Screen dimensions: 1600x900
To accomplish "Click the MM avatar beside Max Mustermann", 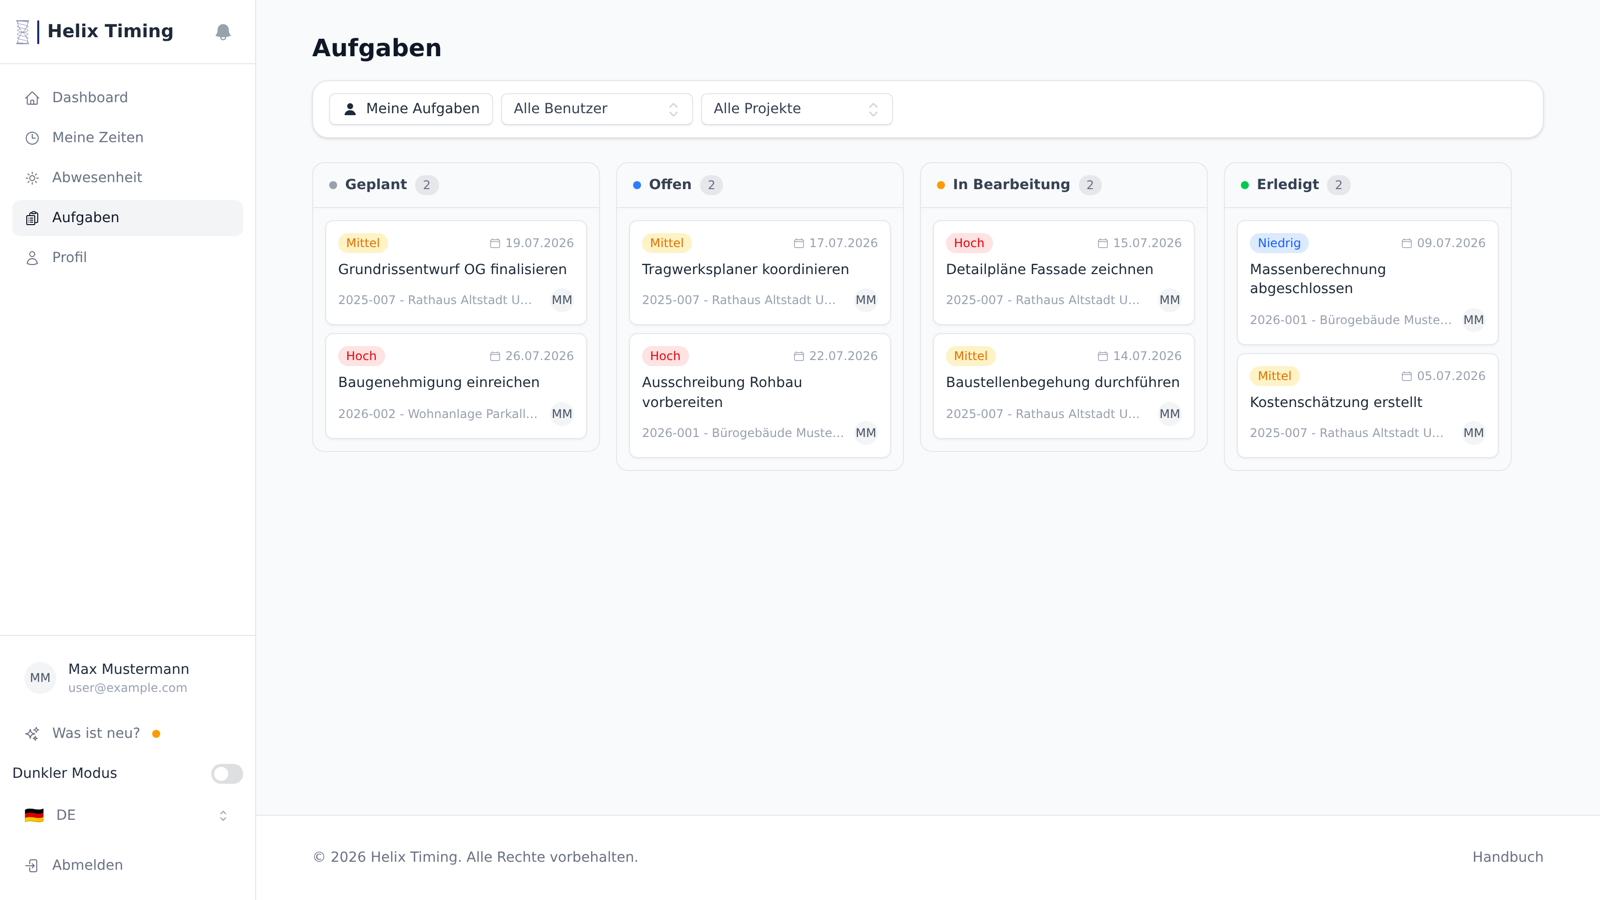I will [40, 678].
